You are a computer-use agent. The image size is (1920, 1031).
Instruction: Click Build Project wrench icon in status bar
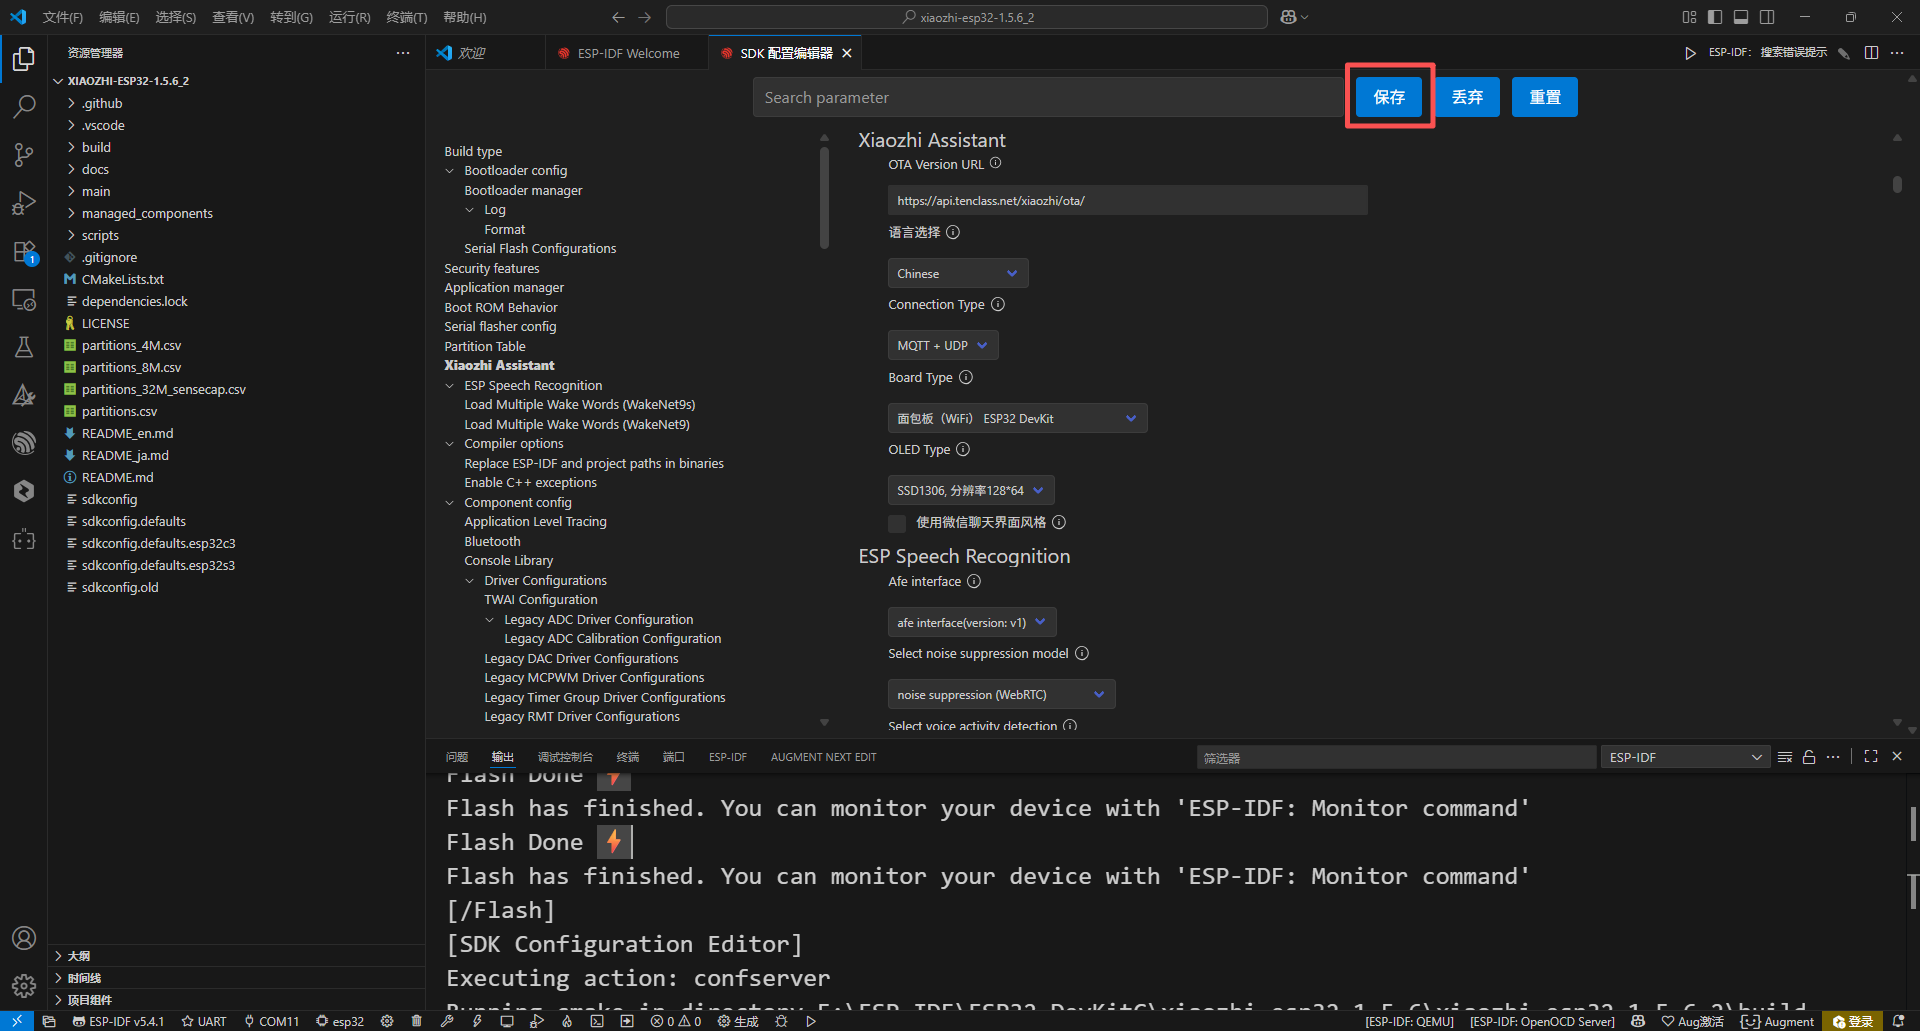[x=447, y=1021]
